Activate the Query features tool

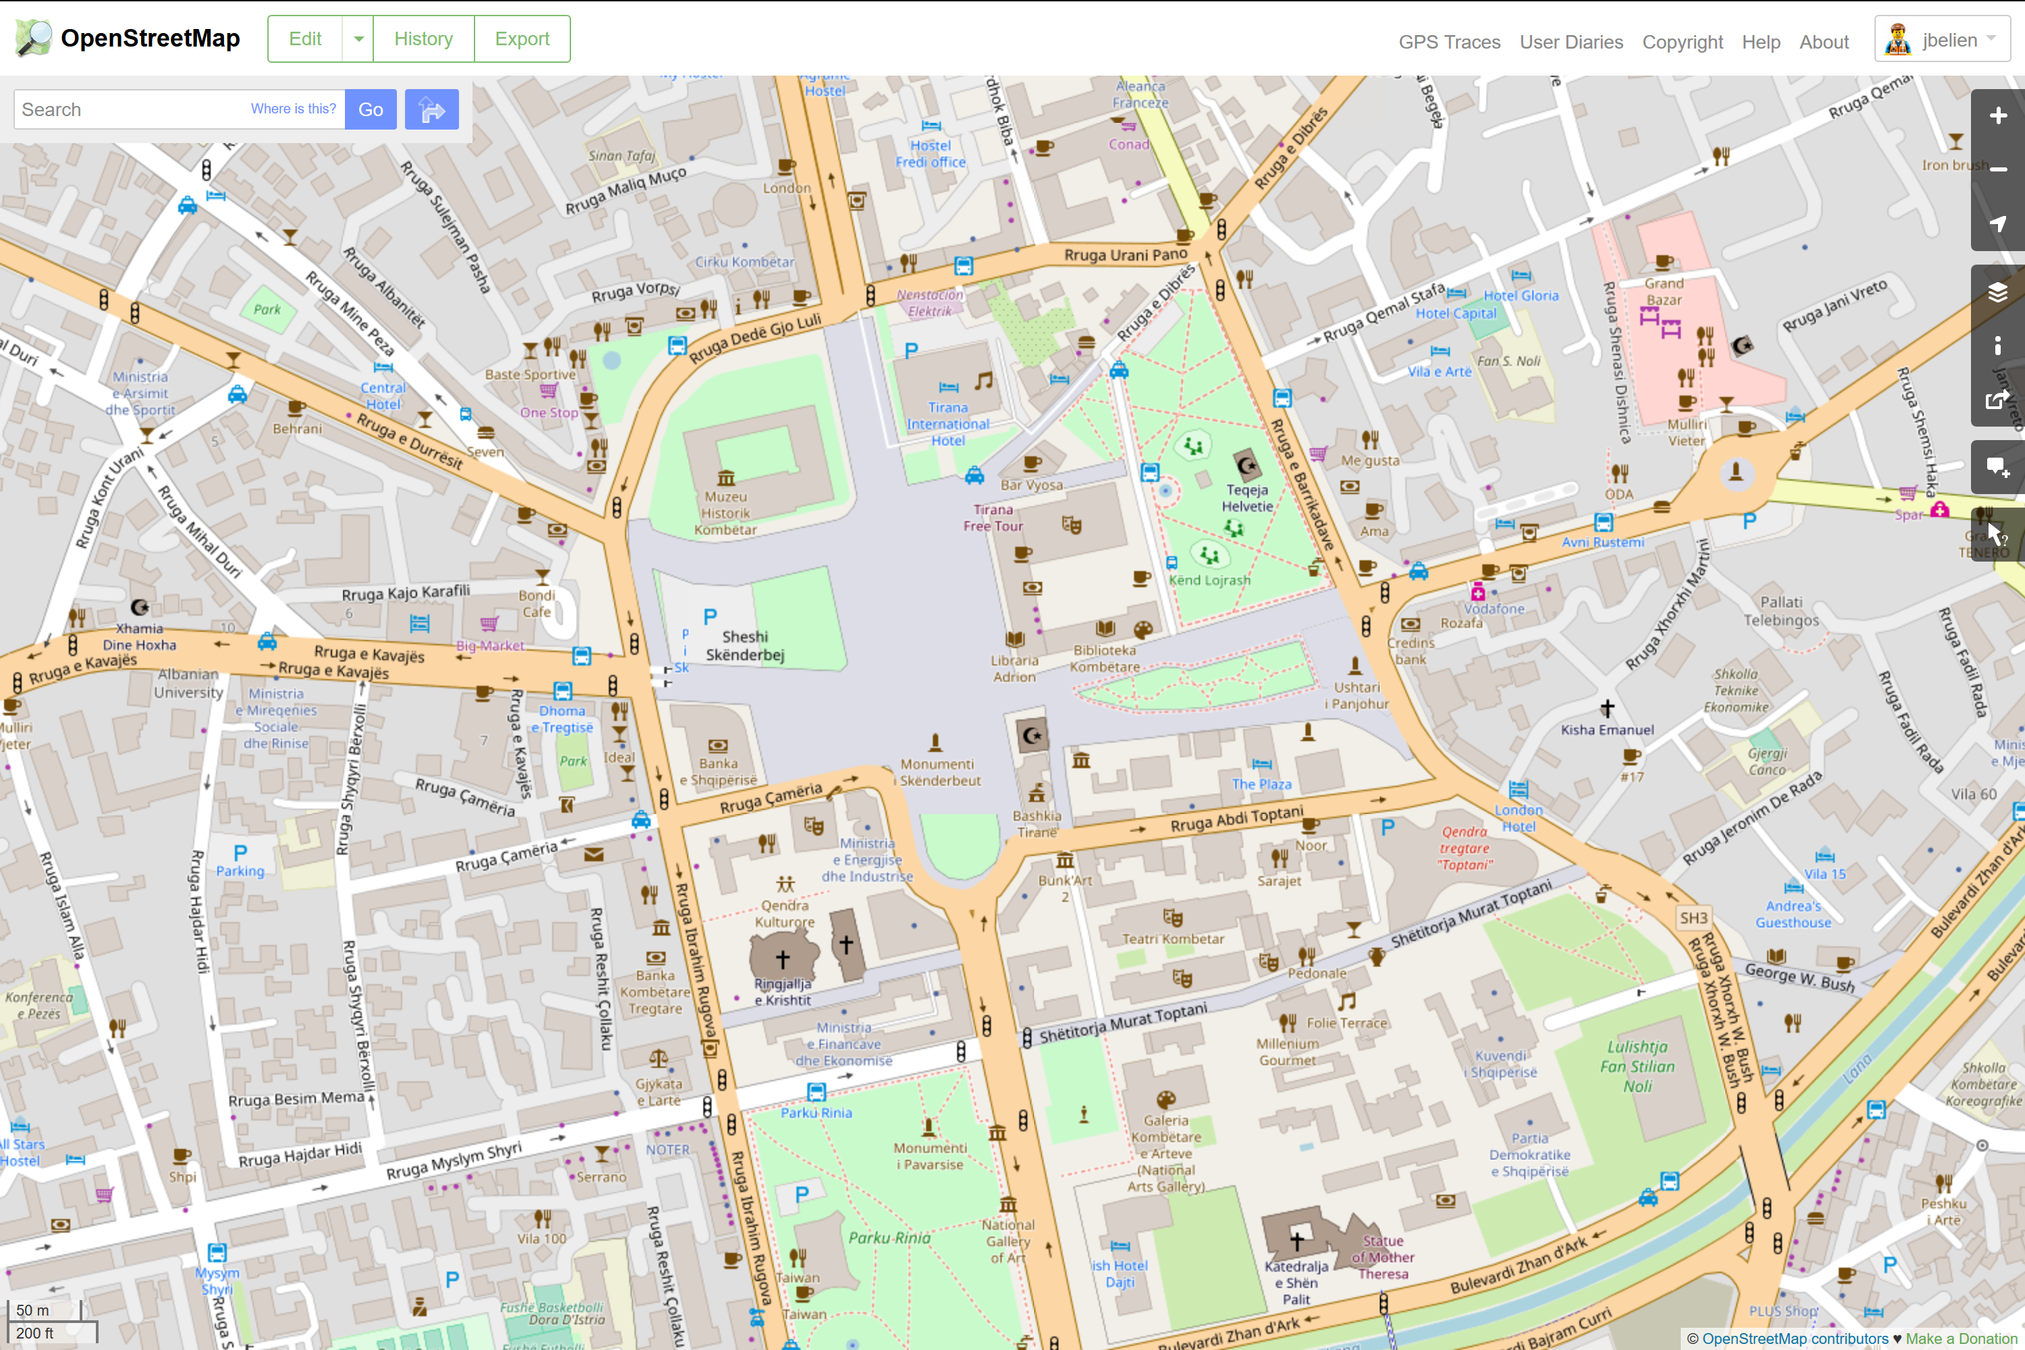point(1997,534)
